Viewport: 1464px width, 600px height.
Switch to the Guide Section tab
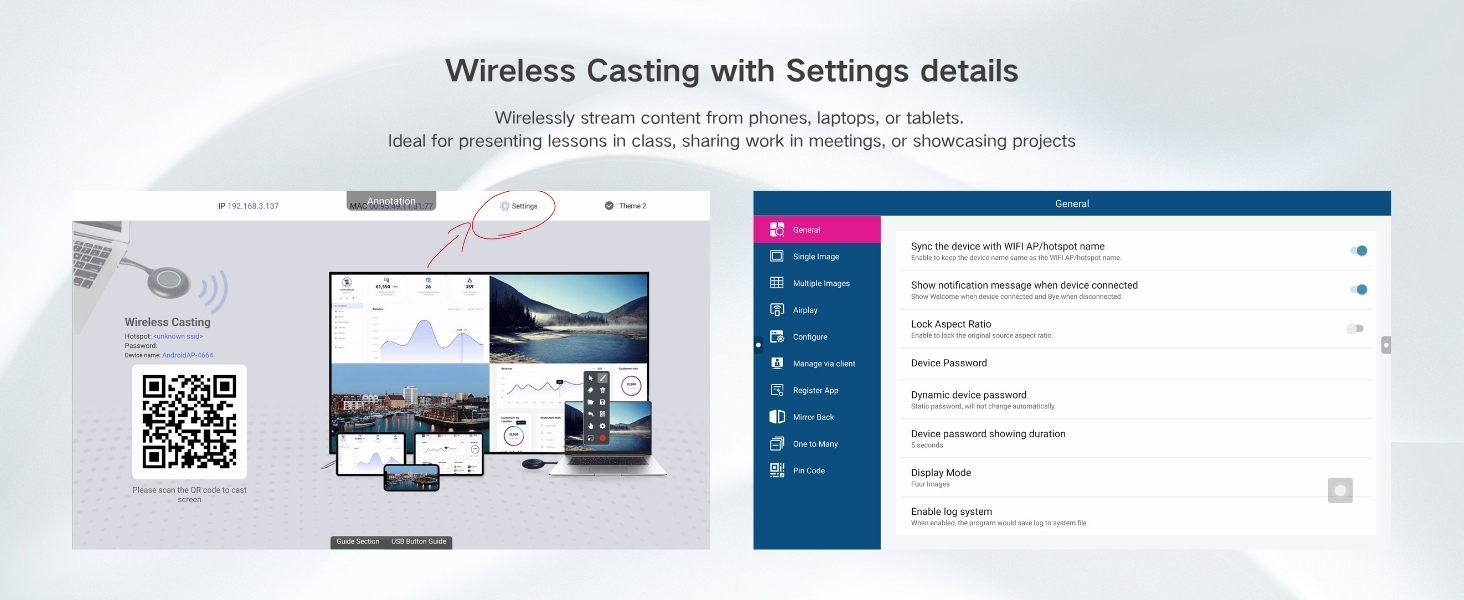pyautogui.click(x=358, y=542)
